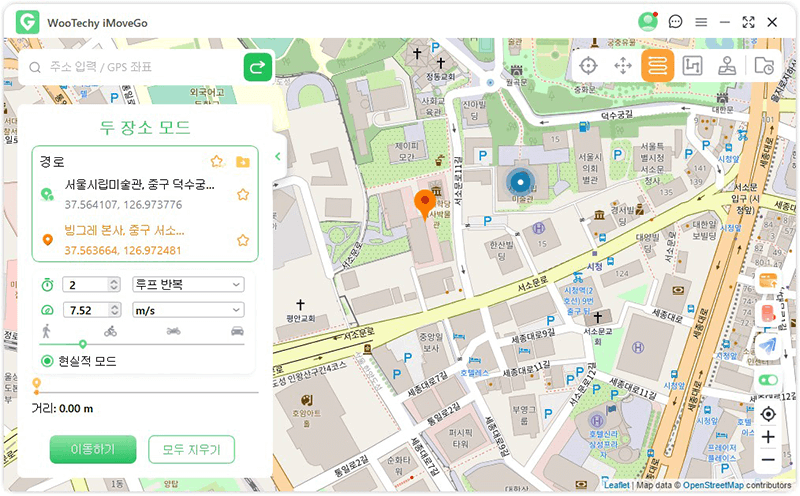Click the green search go arrow icon
Viewport: 800px width, 496px height.
[258, 67]
